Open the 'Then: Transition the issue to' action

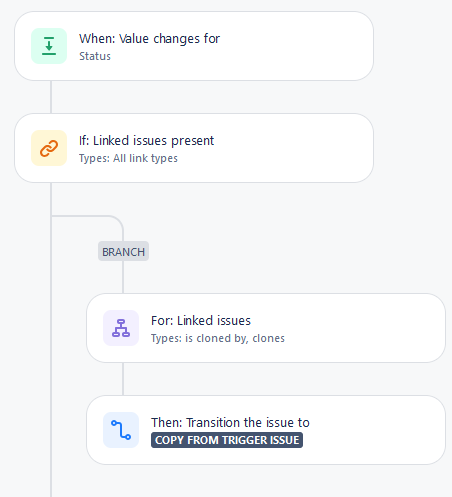pyautogui.click(x=266, y=430)
